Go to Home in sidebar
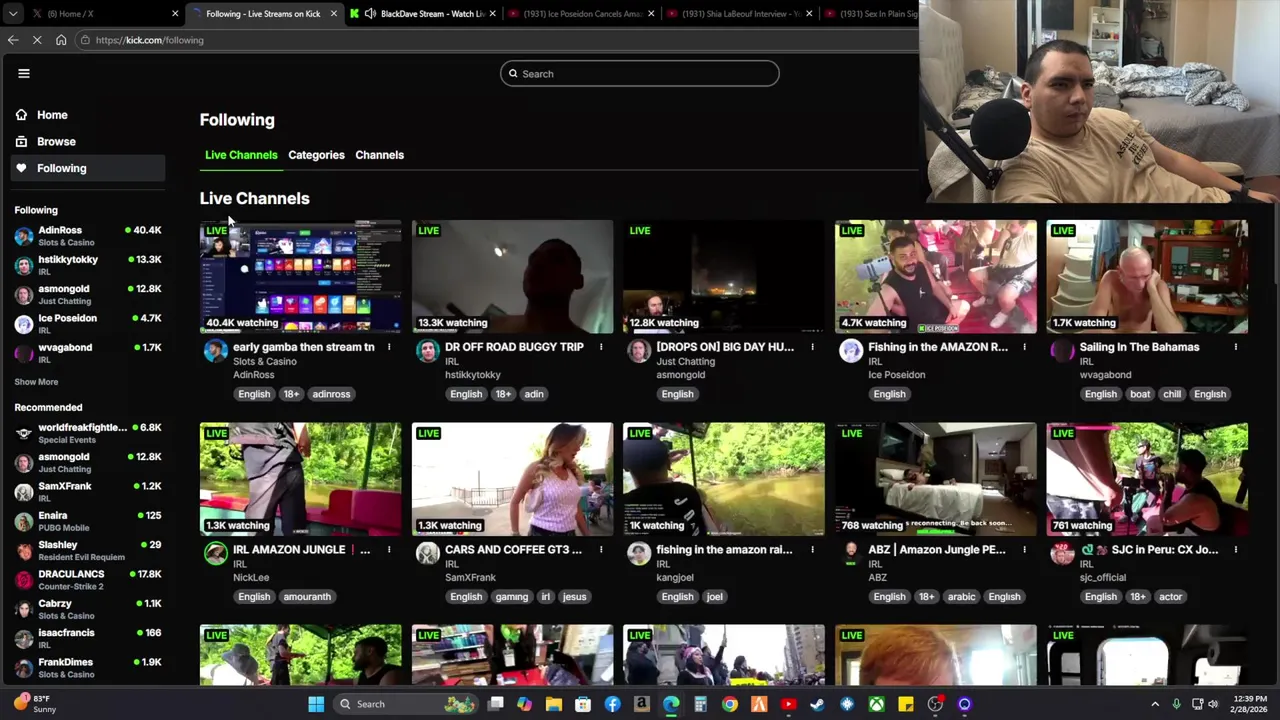 point(88,115)
